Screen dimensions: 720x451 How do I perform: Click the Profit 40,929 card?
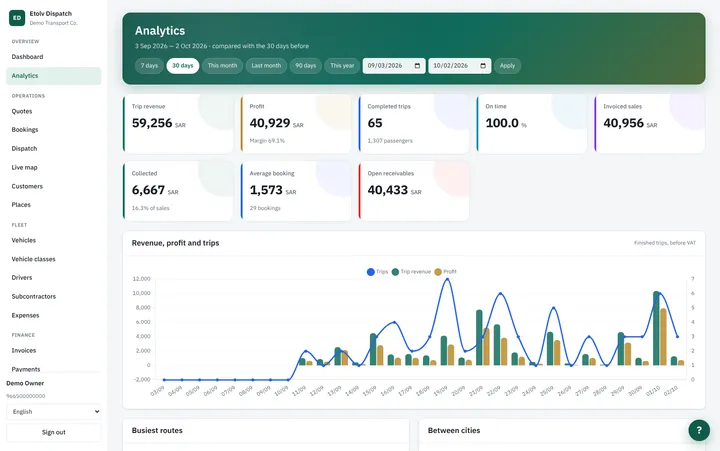296,124
